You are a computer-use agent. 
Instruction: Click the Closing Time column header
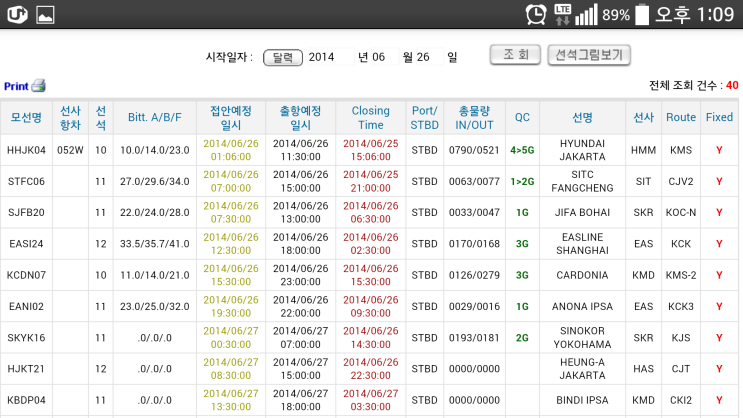coord(371,117)
